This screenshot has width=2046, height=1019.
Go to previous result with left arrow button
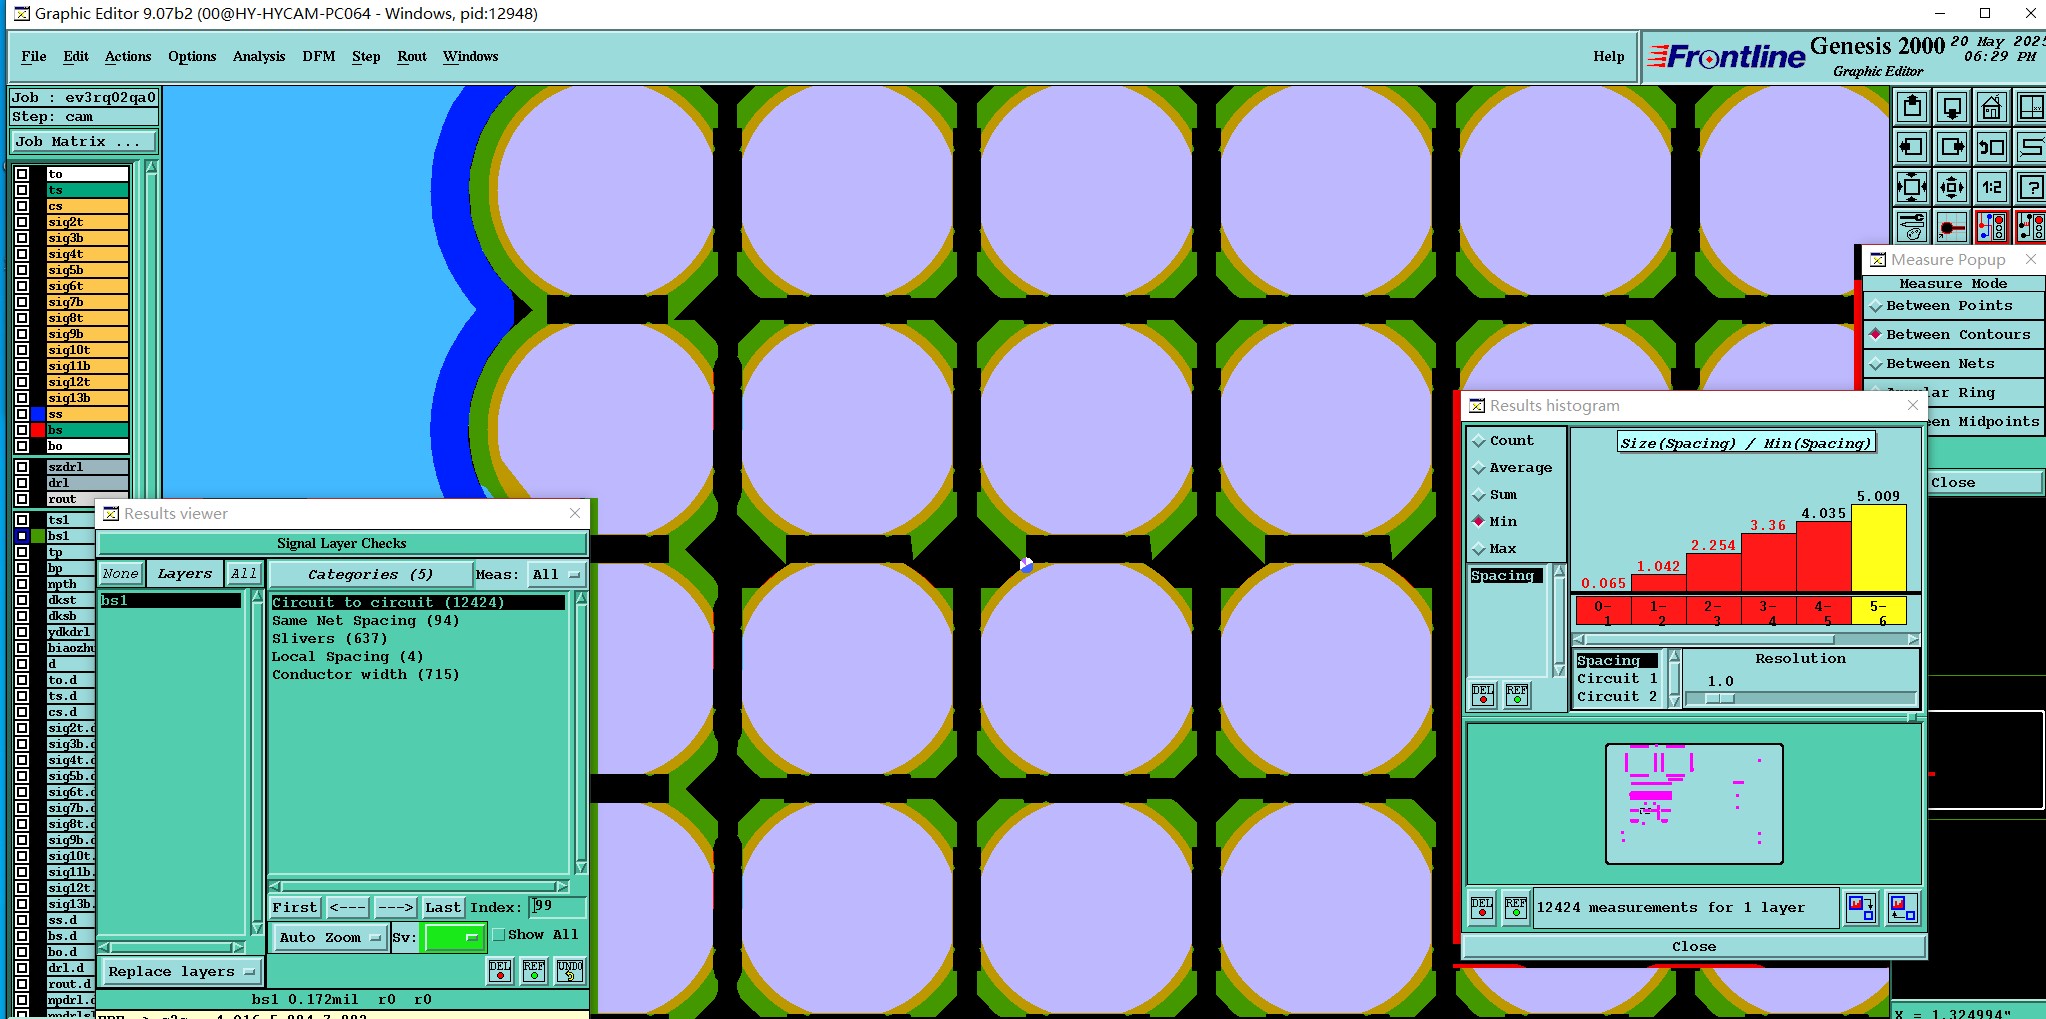coord(347,908)
